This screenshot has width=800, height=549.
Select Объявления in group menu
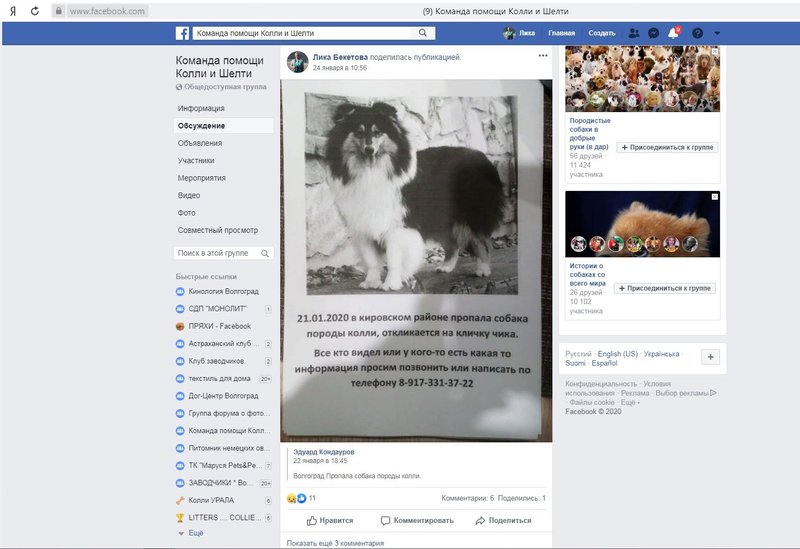coord(200,143)
